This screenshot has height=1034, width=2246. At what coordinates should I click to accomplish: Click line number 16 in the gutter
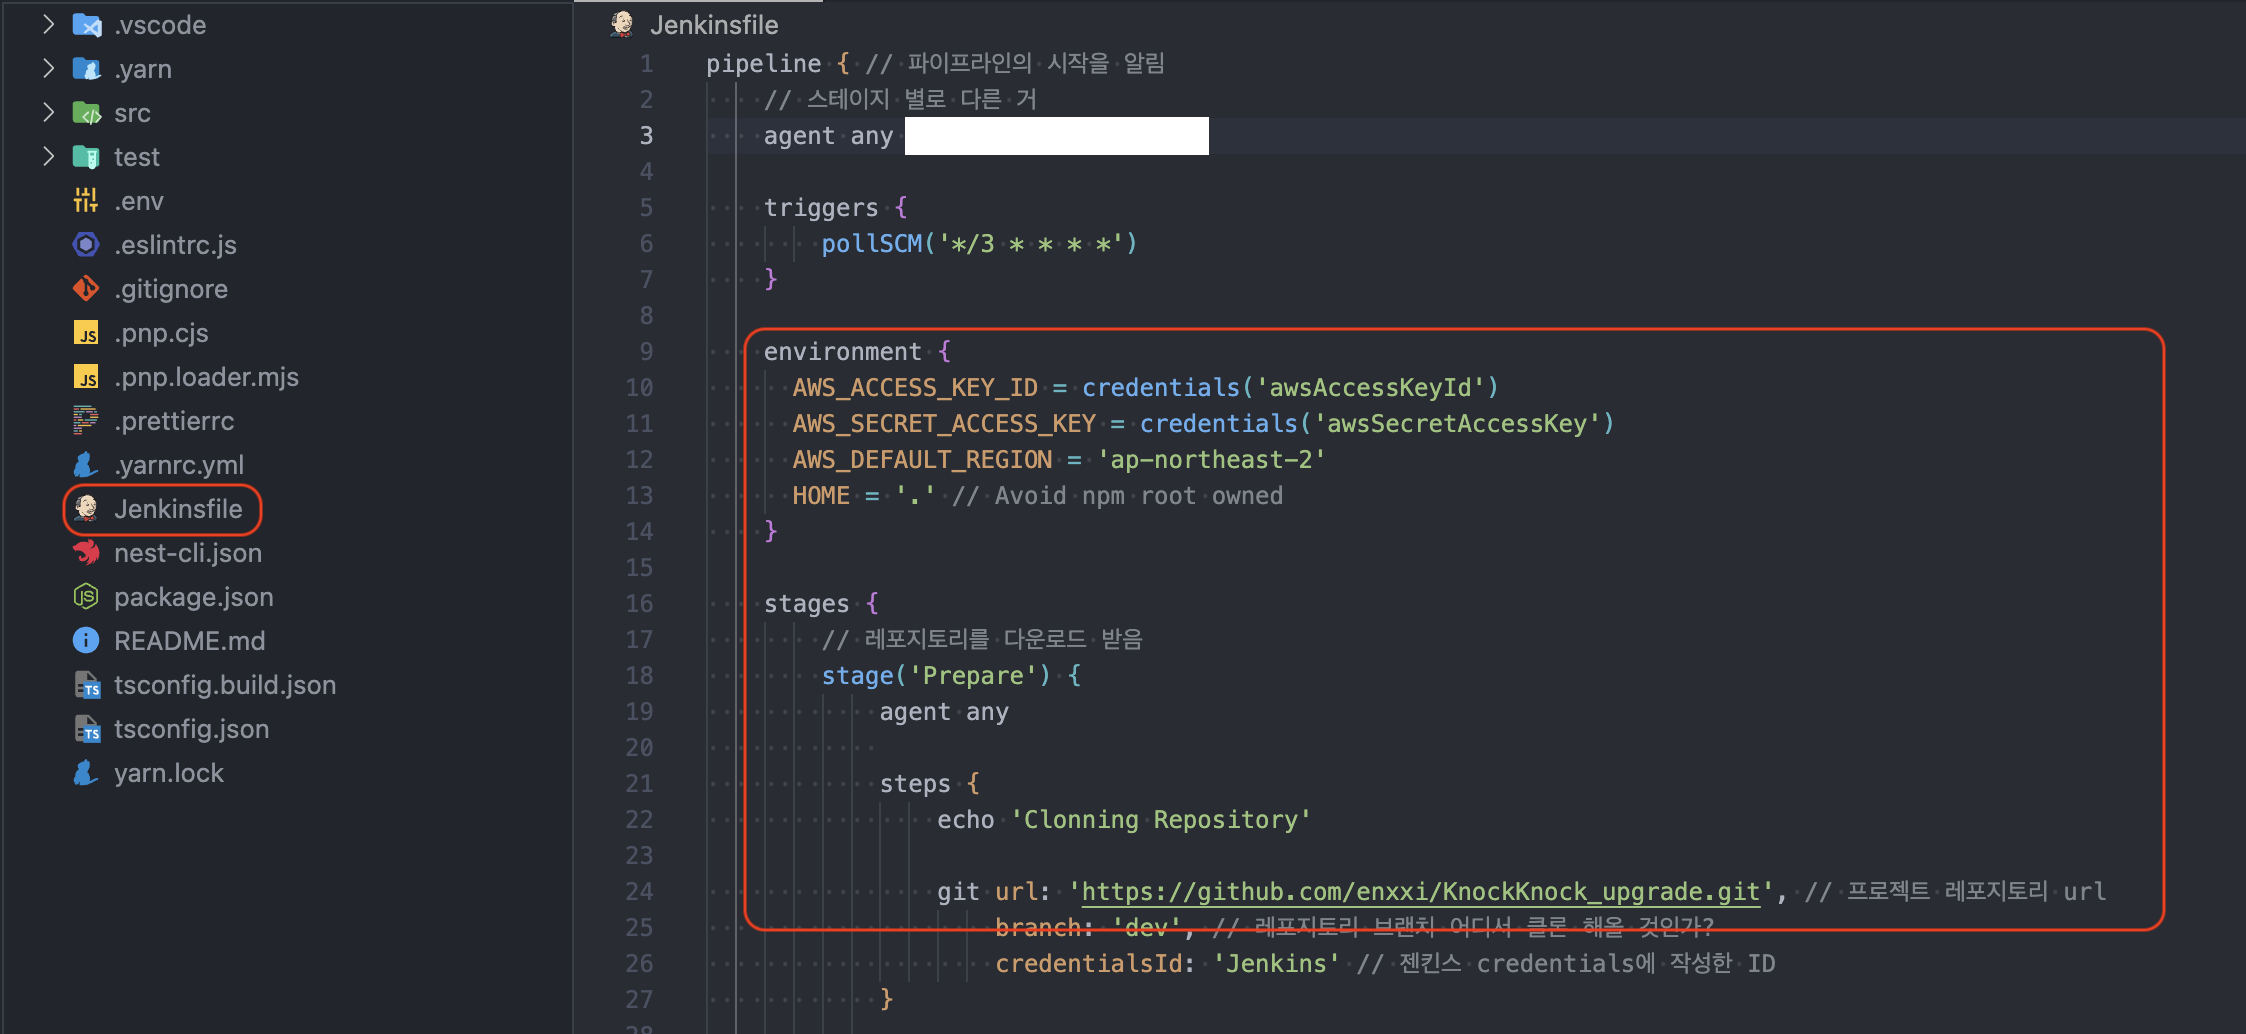(639, 603)
